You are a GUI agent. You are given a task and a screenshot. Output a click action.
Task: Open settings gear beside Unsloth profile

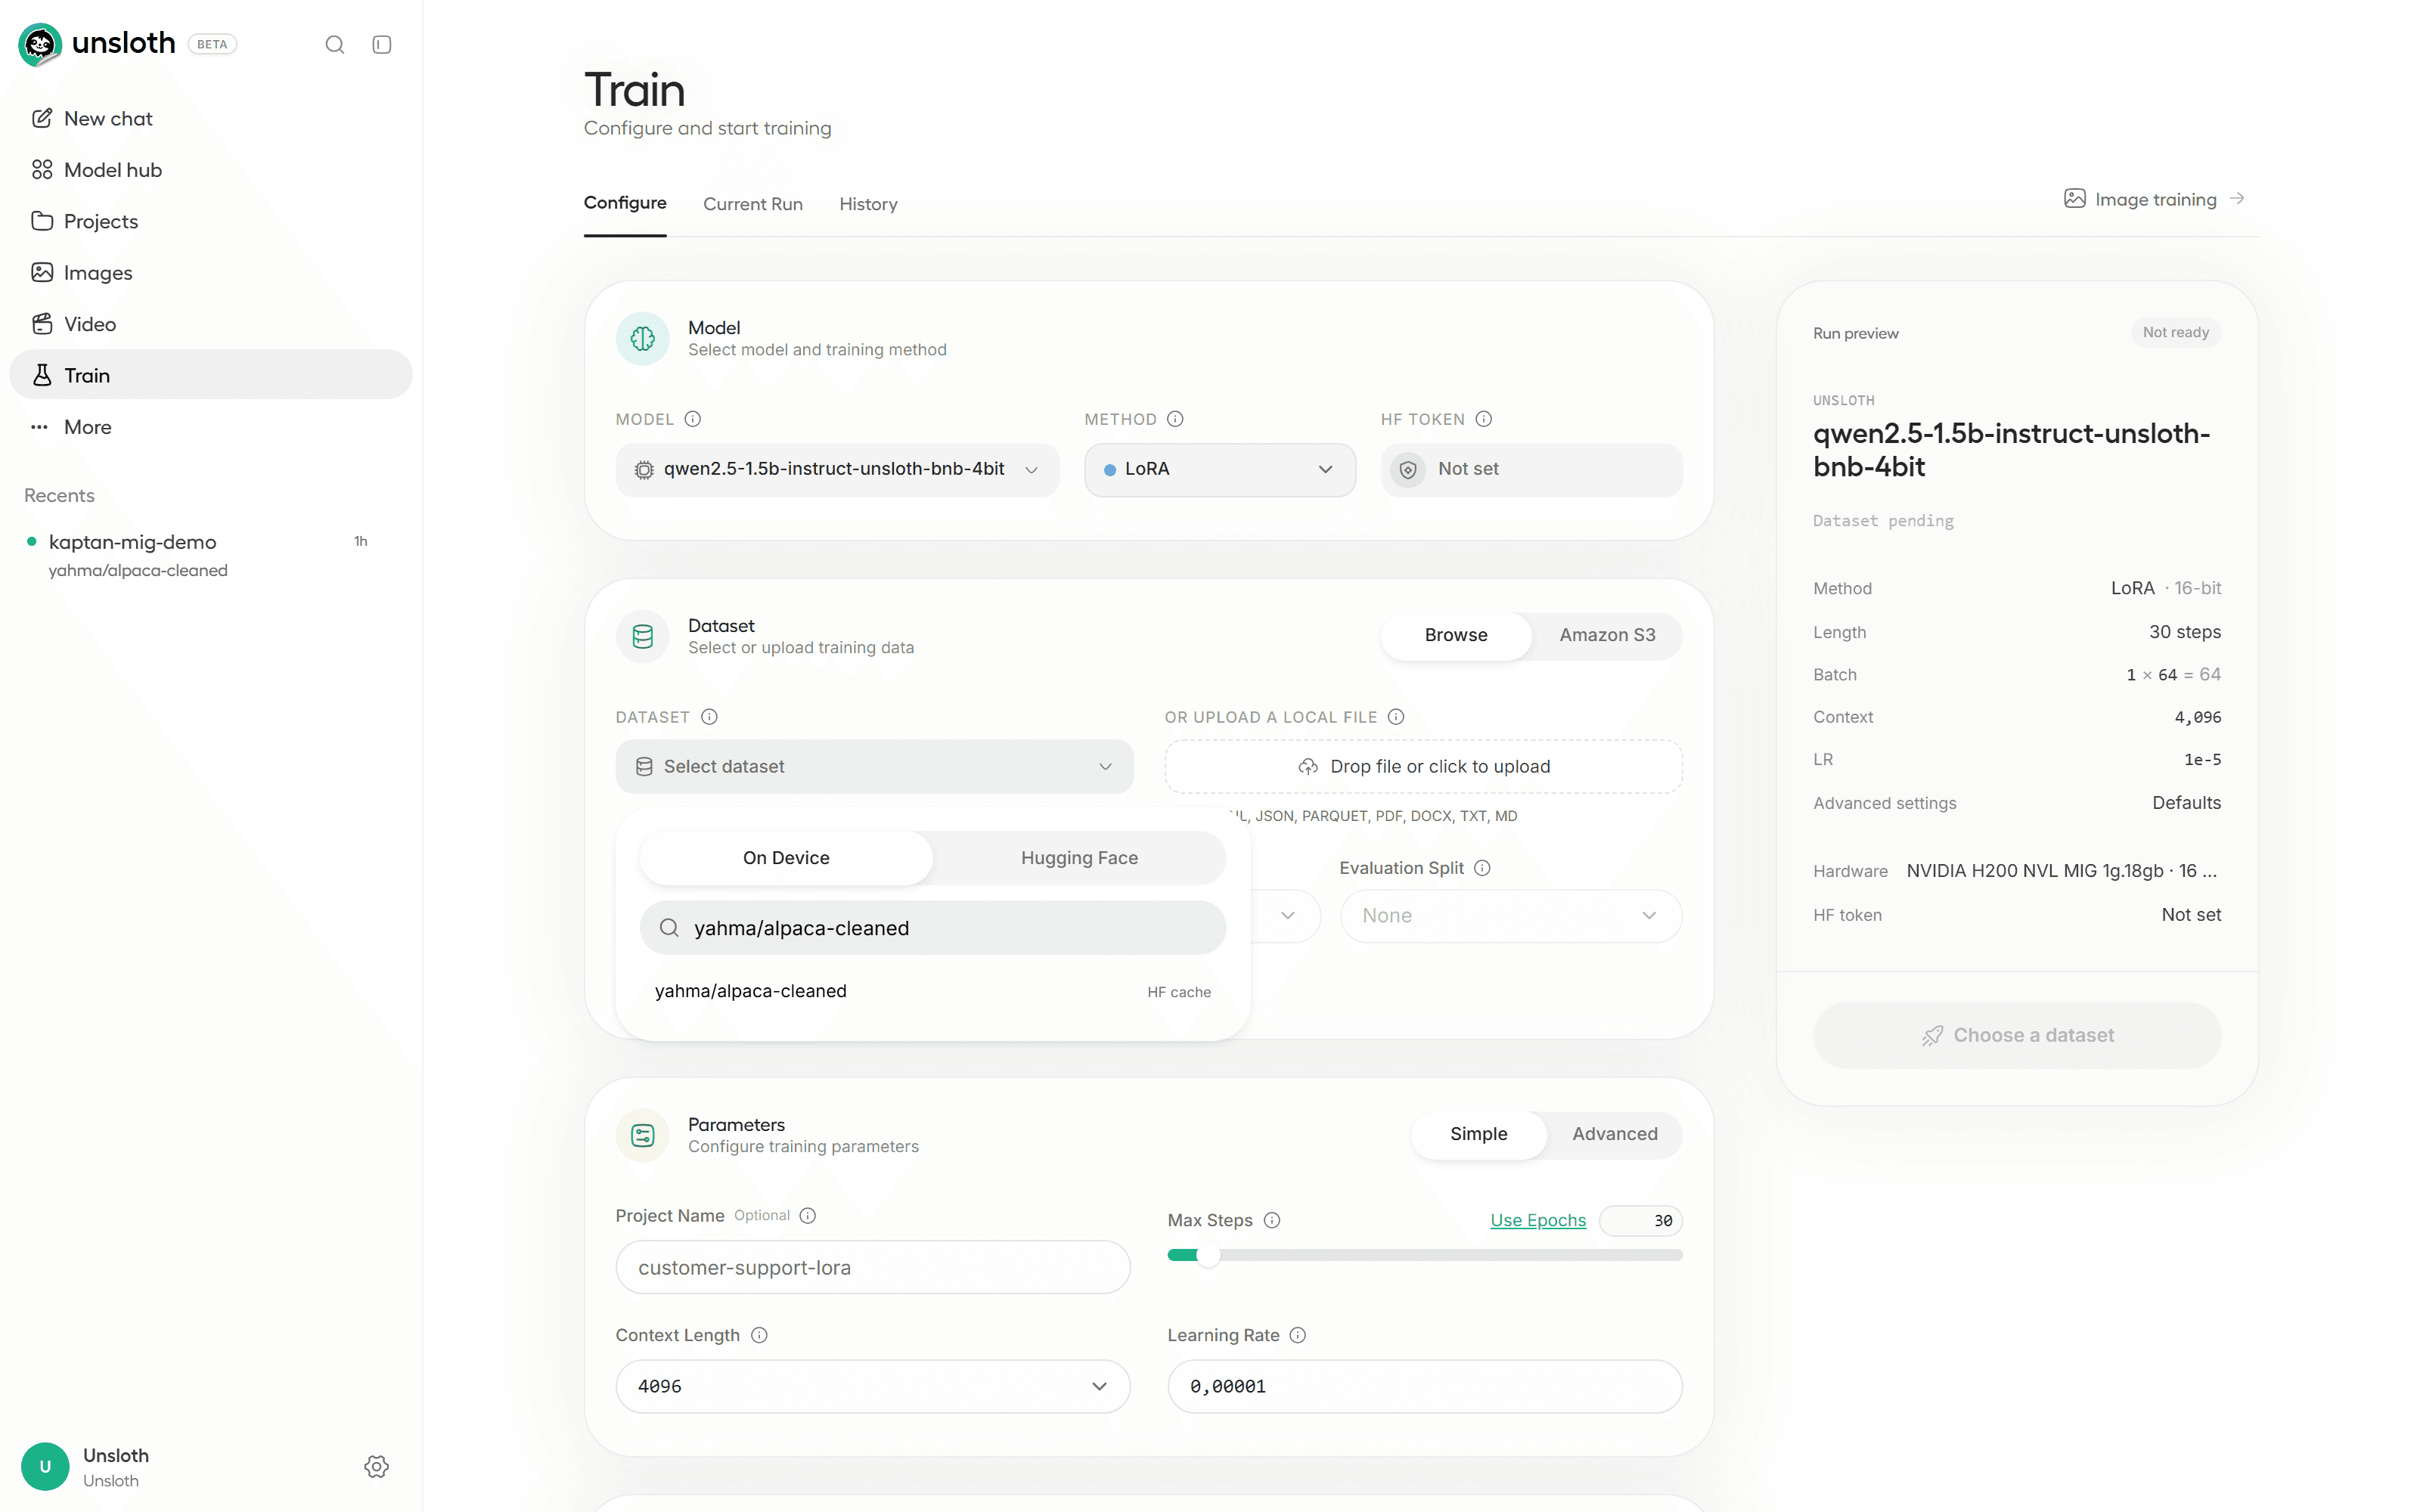[x=376, y=1466]
